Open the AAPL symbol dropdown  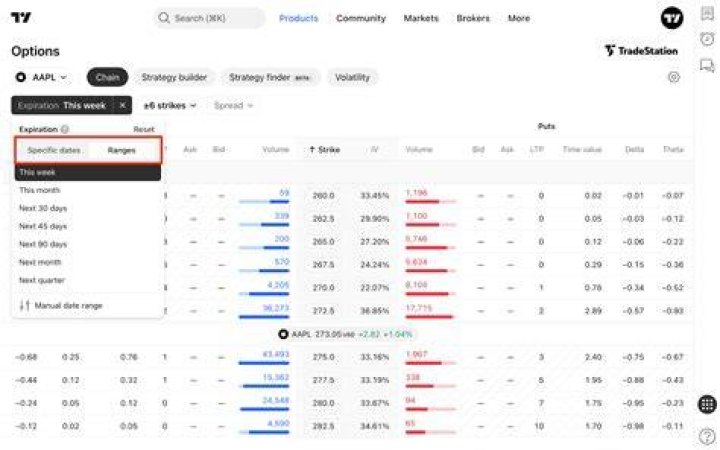[x=42, y=77]
